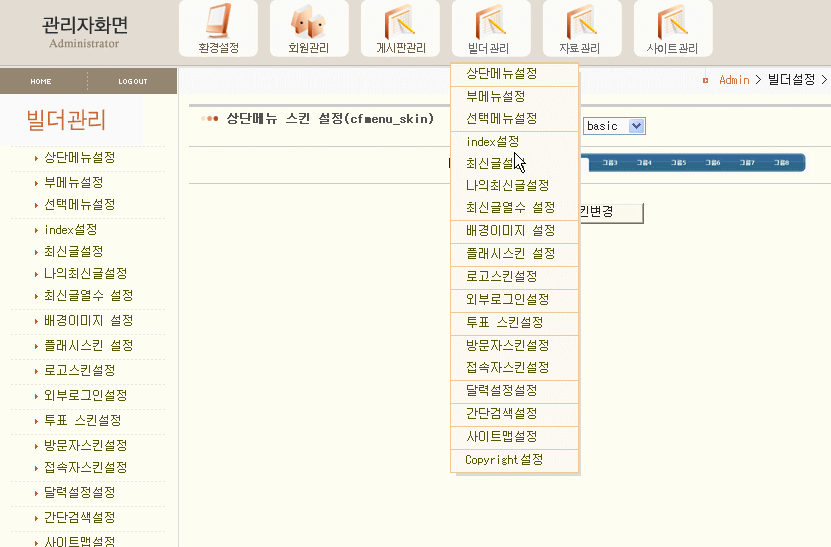Screen dimensions: 831x547
Task: Click the Admin breadcrumb link
Action: [734, 80]
